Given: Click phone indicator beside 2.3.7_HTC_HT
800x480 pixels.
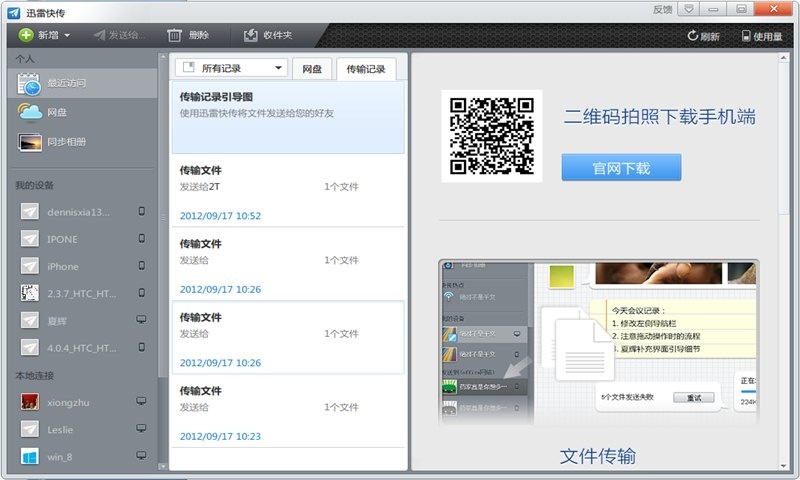Looking at the screenshot, I should pos(142,292).
